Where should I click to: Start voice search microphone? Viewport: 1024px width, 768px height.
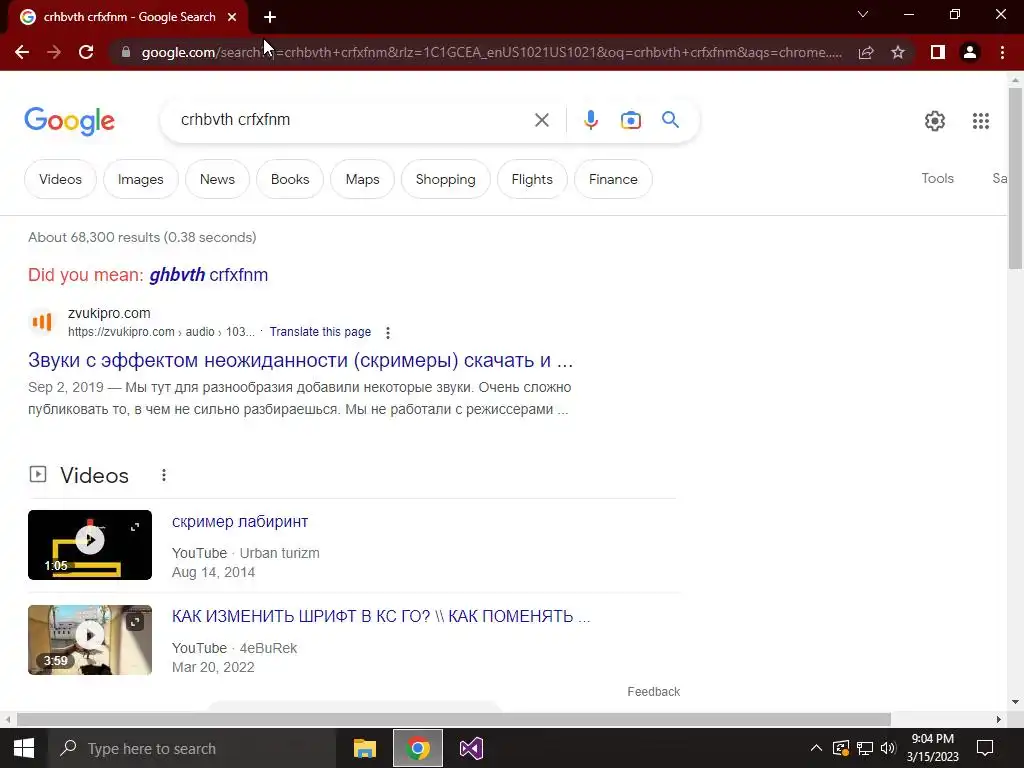tap(590, 120)
